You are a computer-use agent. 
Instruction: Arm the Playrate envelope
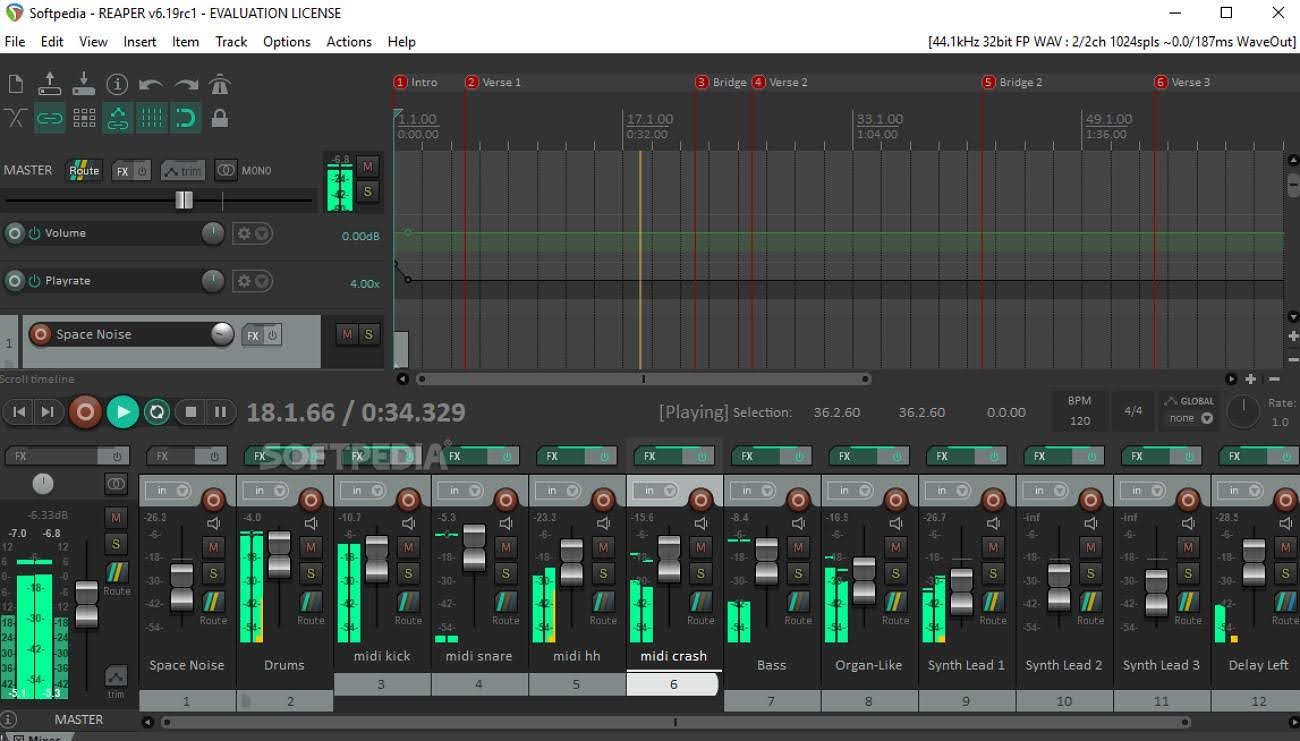[x=14, y=281]
